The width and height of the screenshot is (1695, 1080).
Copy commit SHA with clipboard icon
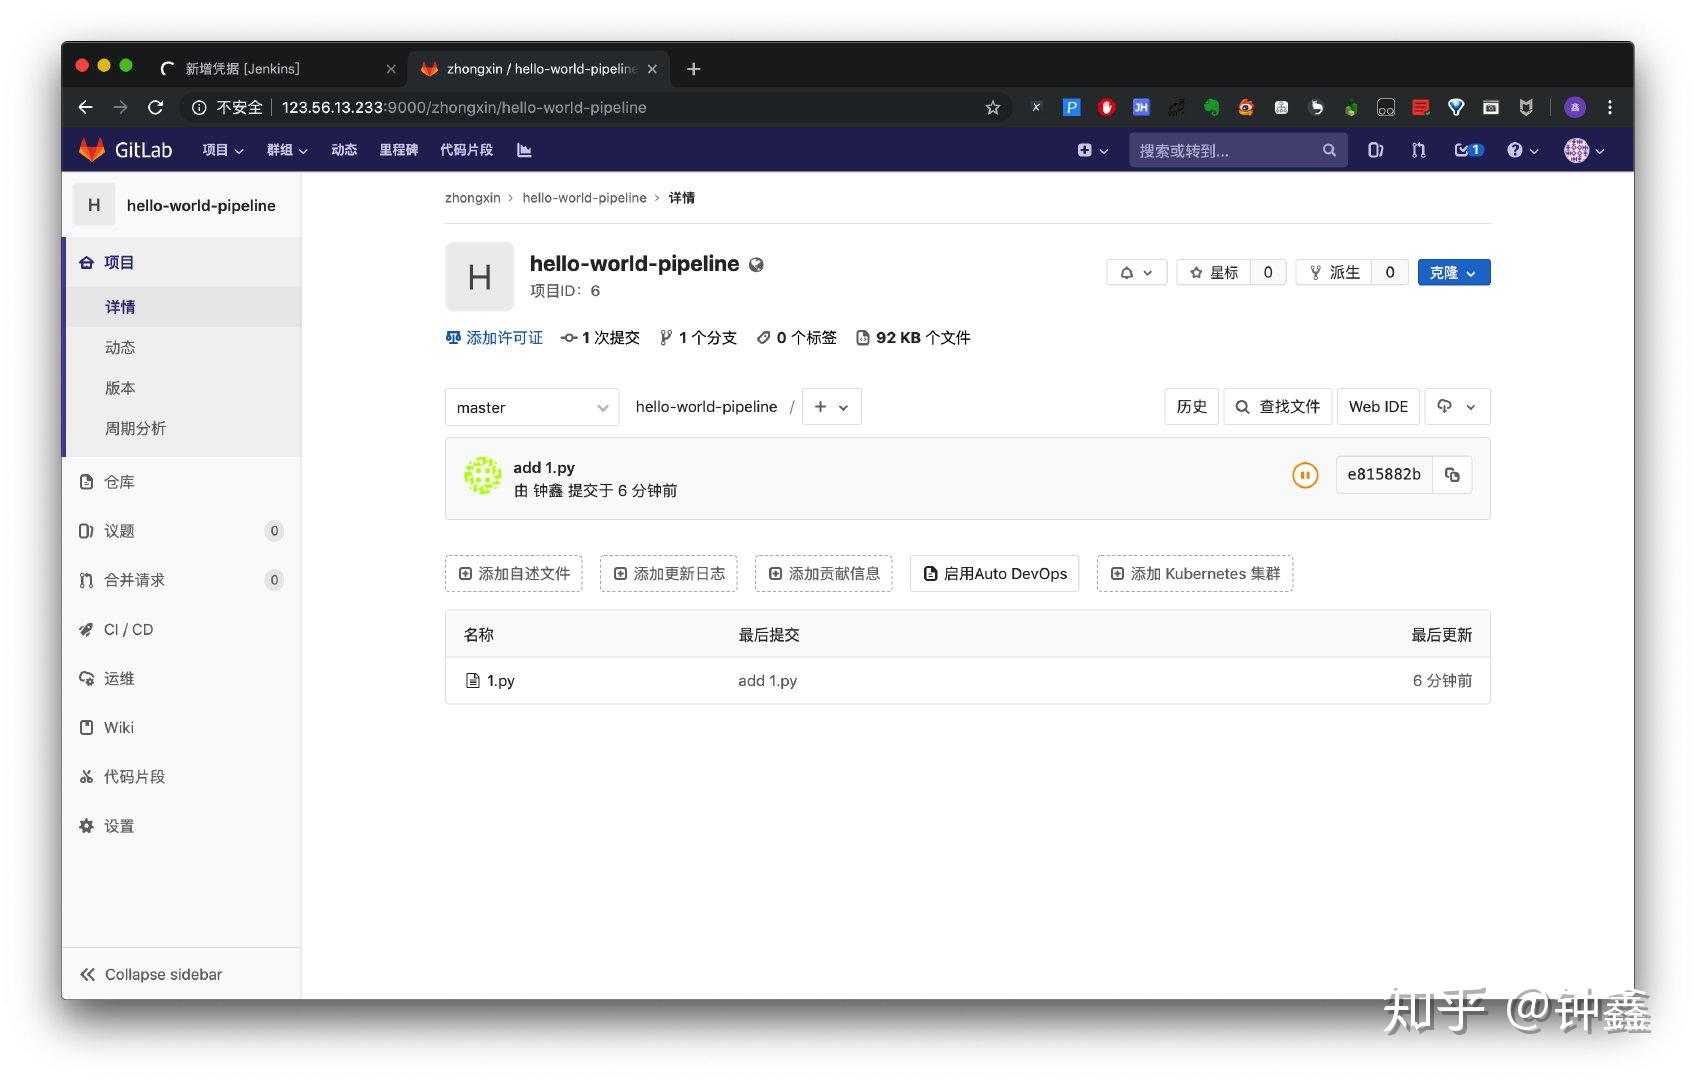point(1452,475)
